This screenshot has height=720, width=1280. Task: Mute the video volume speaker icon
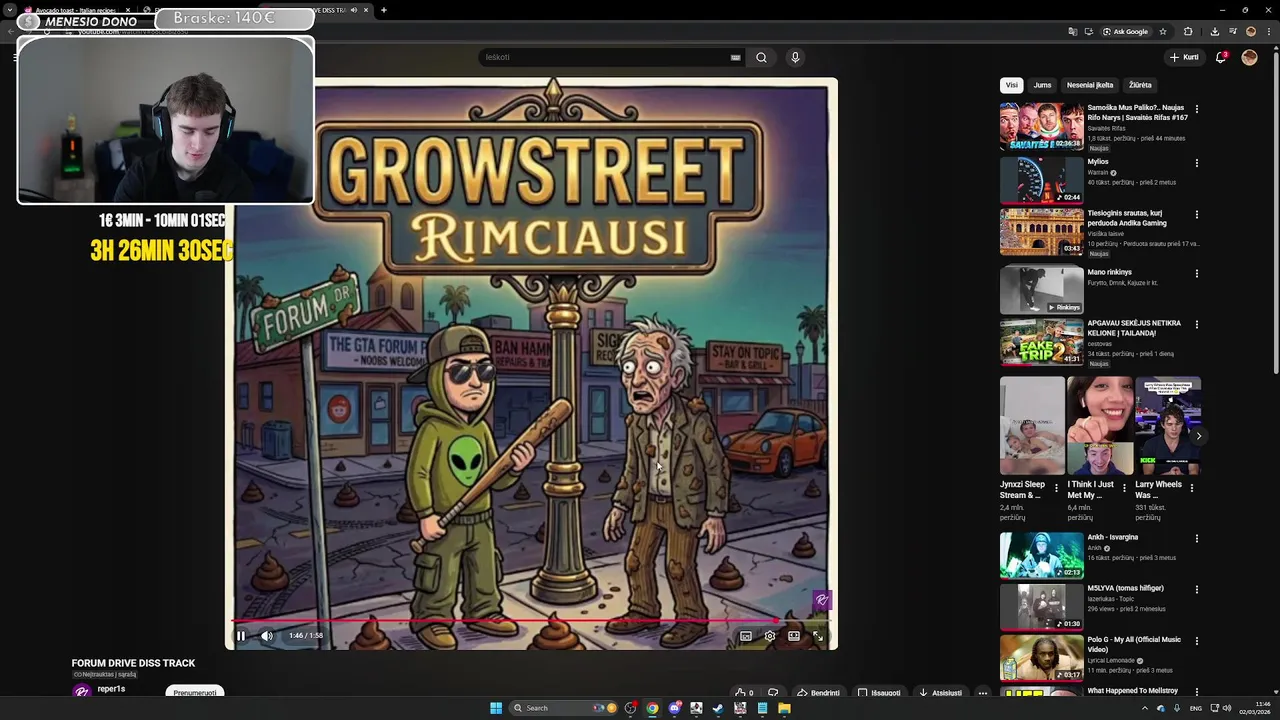click(267, 636)
